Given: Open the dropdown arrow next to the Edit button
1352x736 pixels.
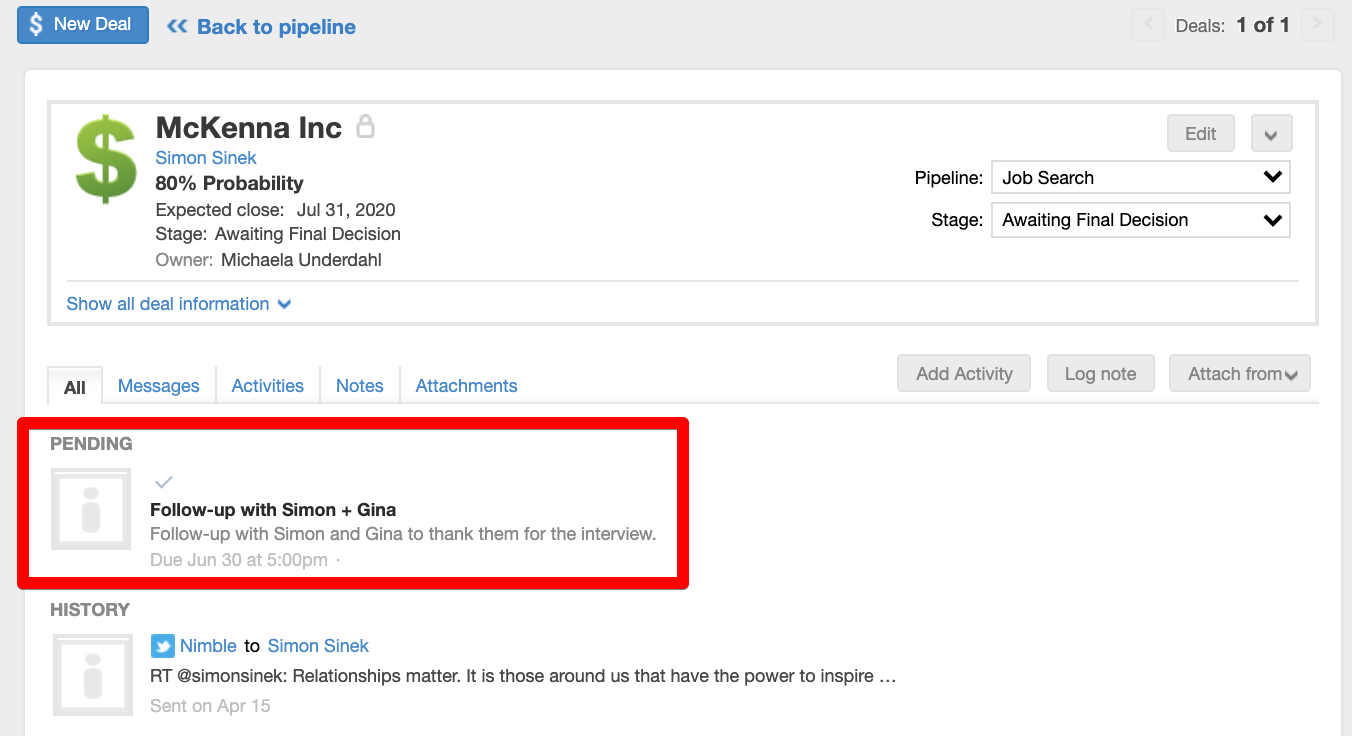Looking at the screenshot, I should [x=1271, y=132].
